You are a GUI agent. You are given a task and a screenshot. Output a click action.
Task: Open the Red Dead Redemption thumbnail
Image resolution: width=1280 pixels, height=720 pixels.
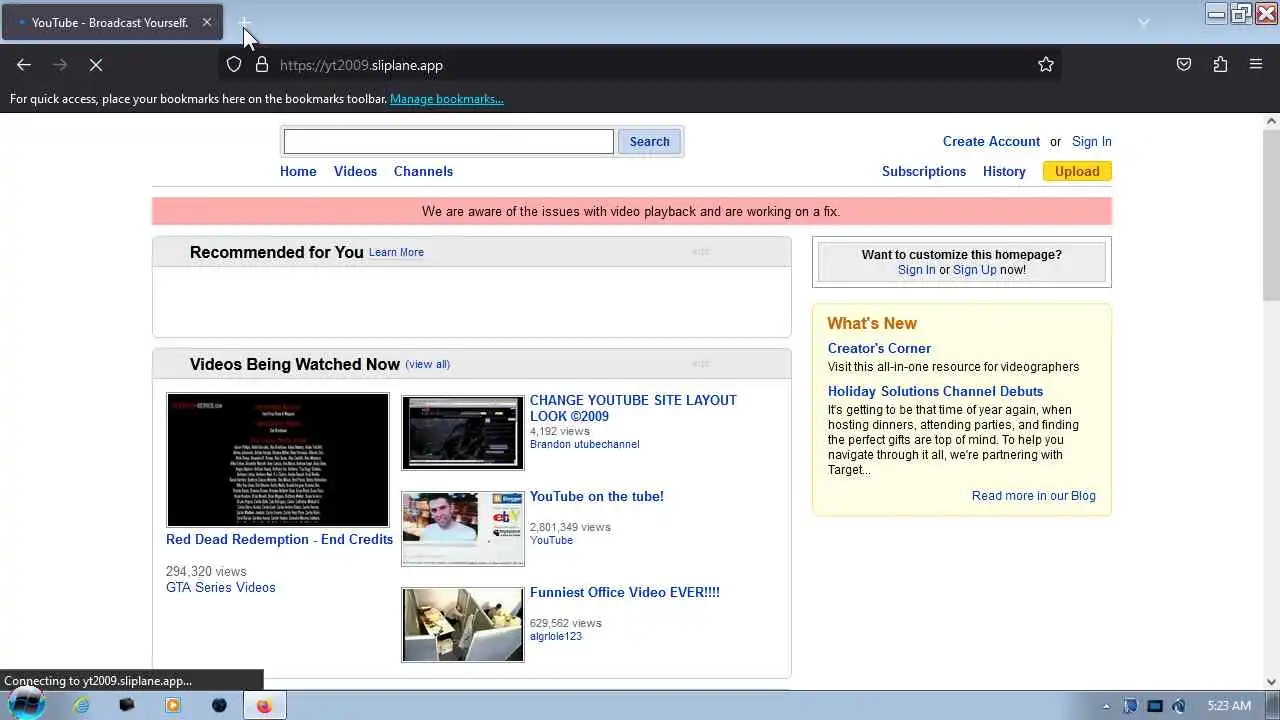[x=278, y=460]
